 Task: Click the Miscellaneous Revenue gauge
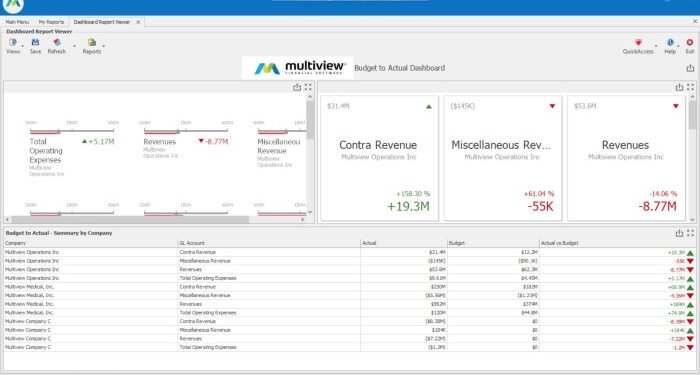[x=280, y=145]
